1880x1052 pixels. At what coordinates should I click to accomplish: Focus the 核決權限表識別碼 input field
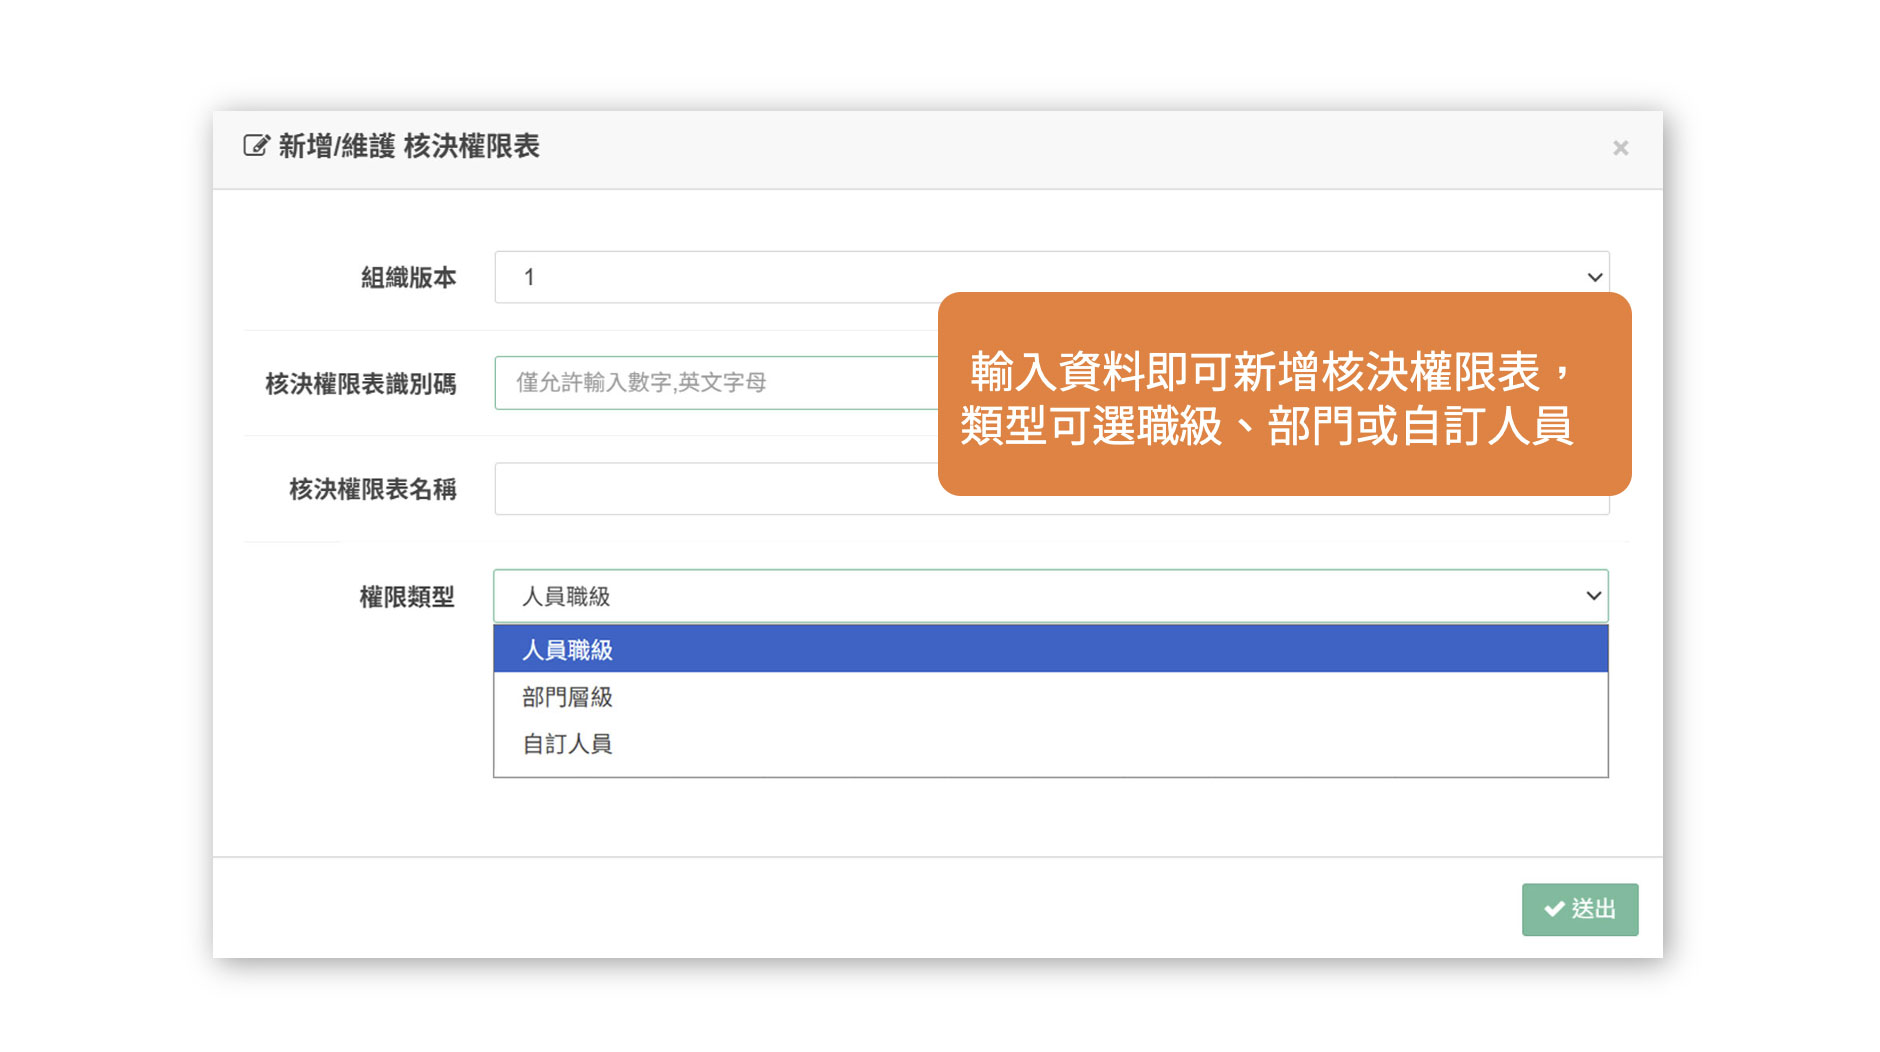coord(715,383)
